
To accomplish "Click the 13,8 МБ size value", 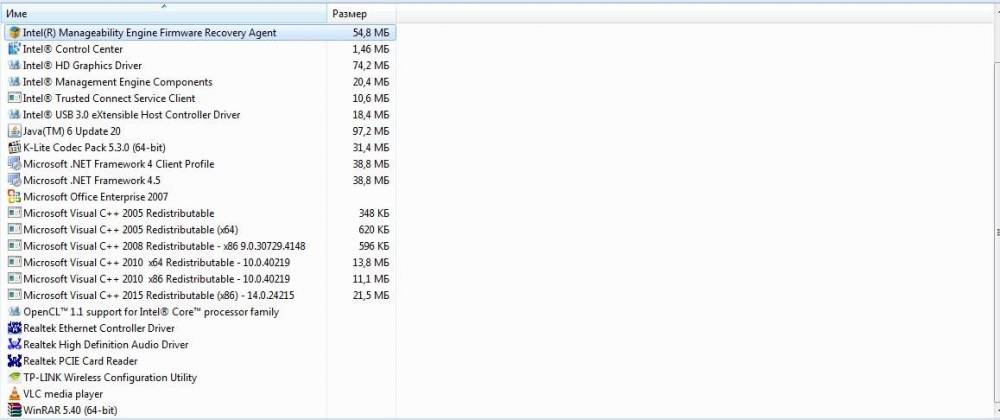I will point(371,263).
